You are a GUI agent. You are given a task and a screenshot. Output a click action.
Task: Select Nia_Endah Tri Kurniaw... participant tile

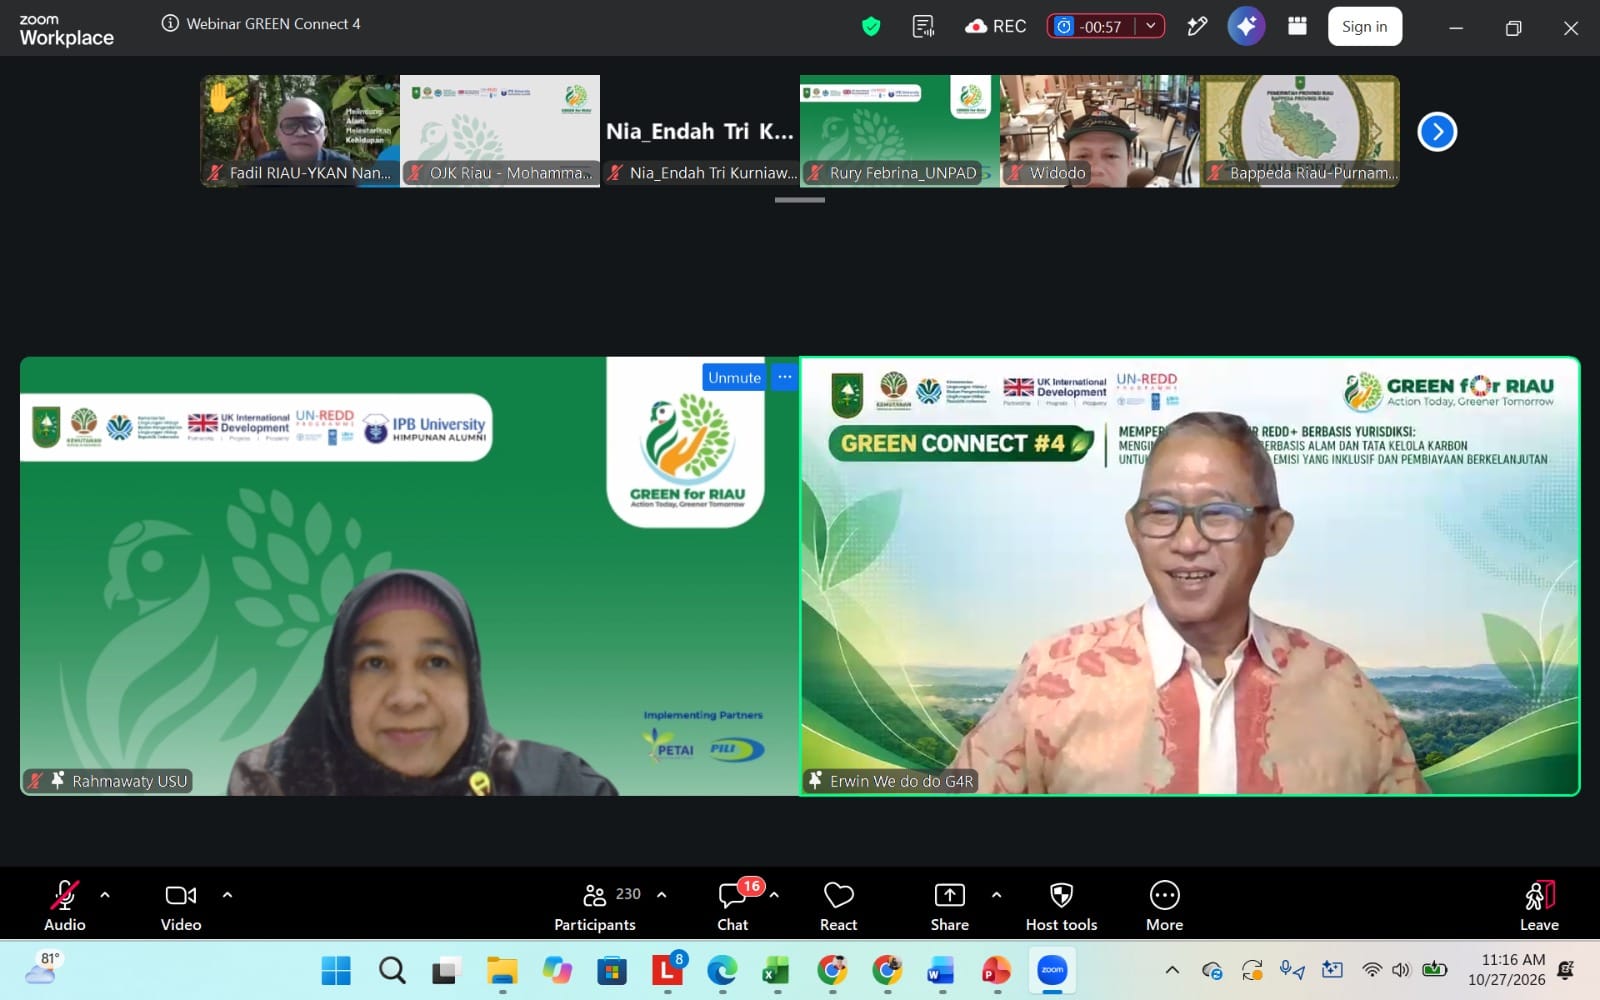tap(700, 131)
